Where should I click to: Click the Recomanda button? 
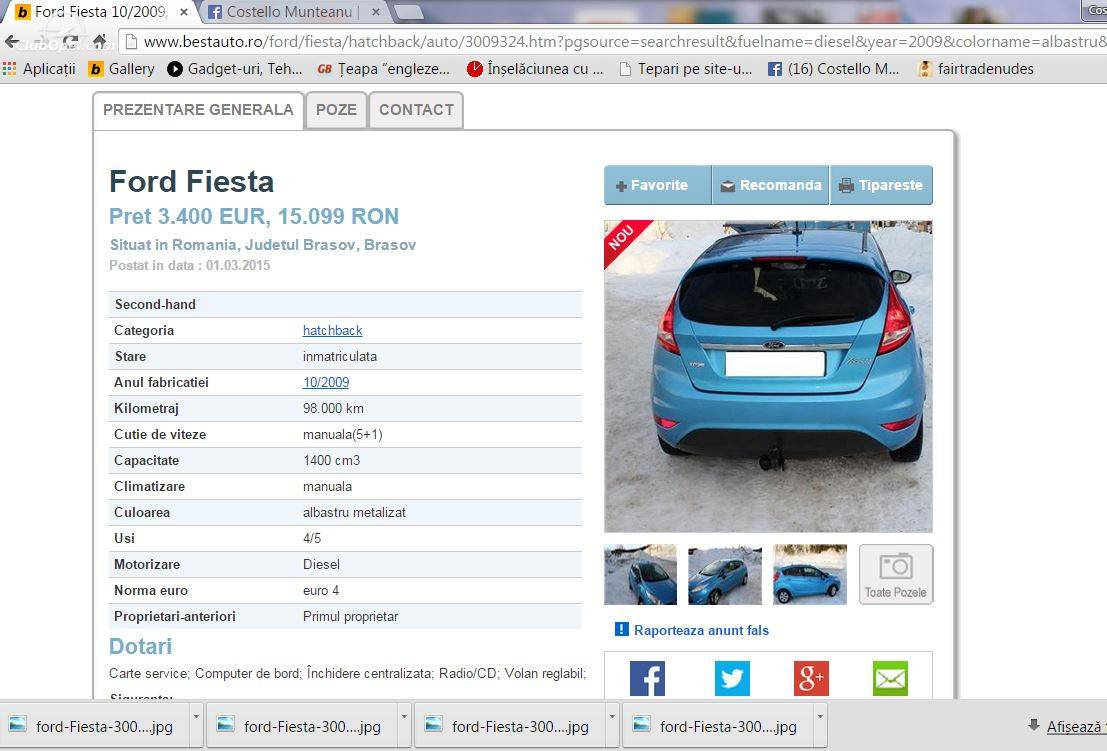(770, 185)
